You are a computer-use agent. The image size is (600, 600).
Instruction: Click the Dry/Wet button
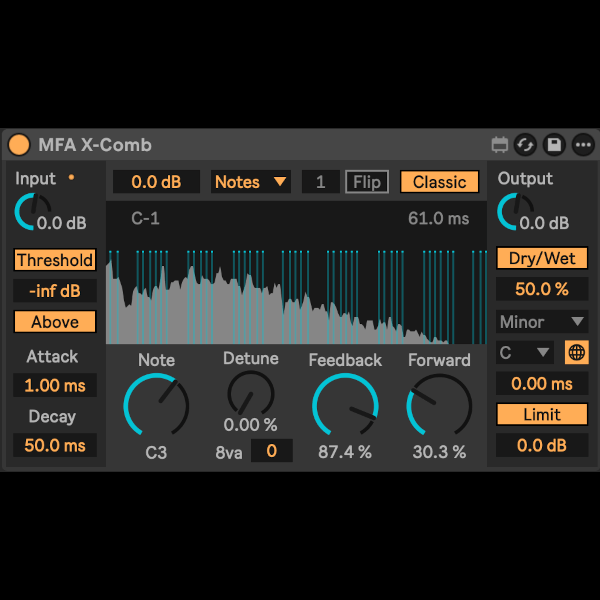[542, 259]
